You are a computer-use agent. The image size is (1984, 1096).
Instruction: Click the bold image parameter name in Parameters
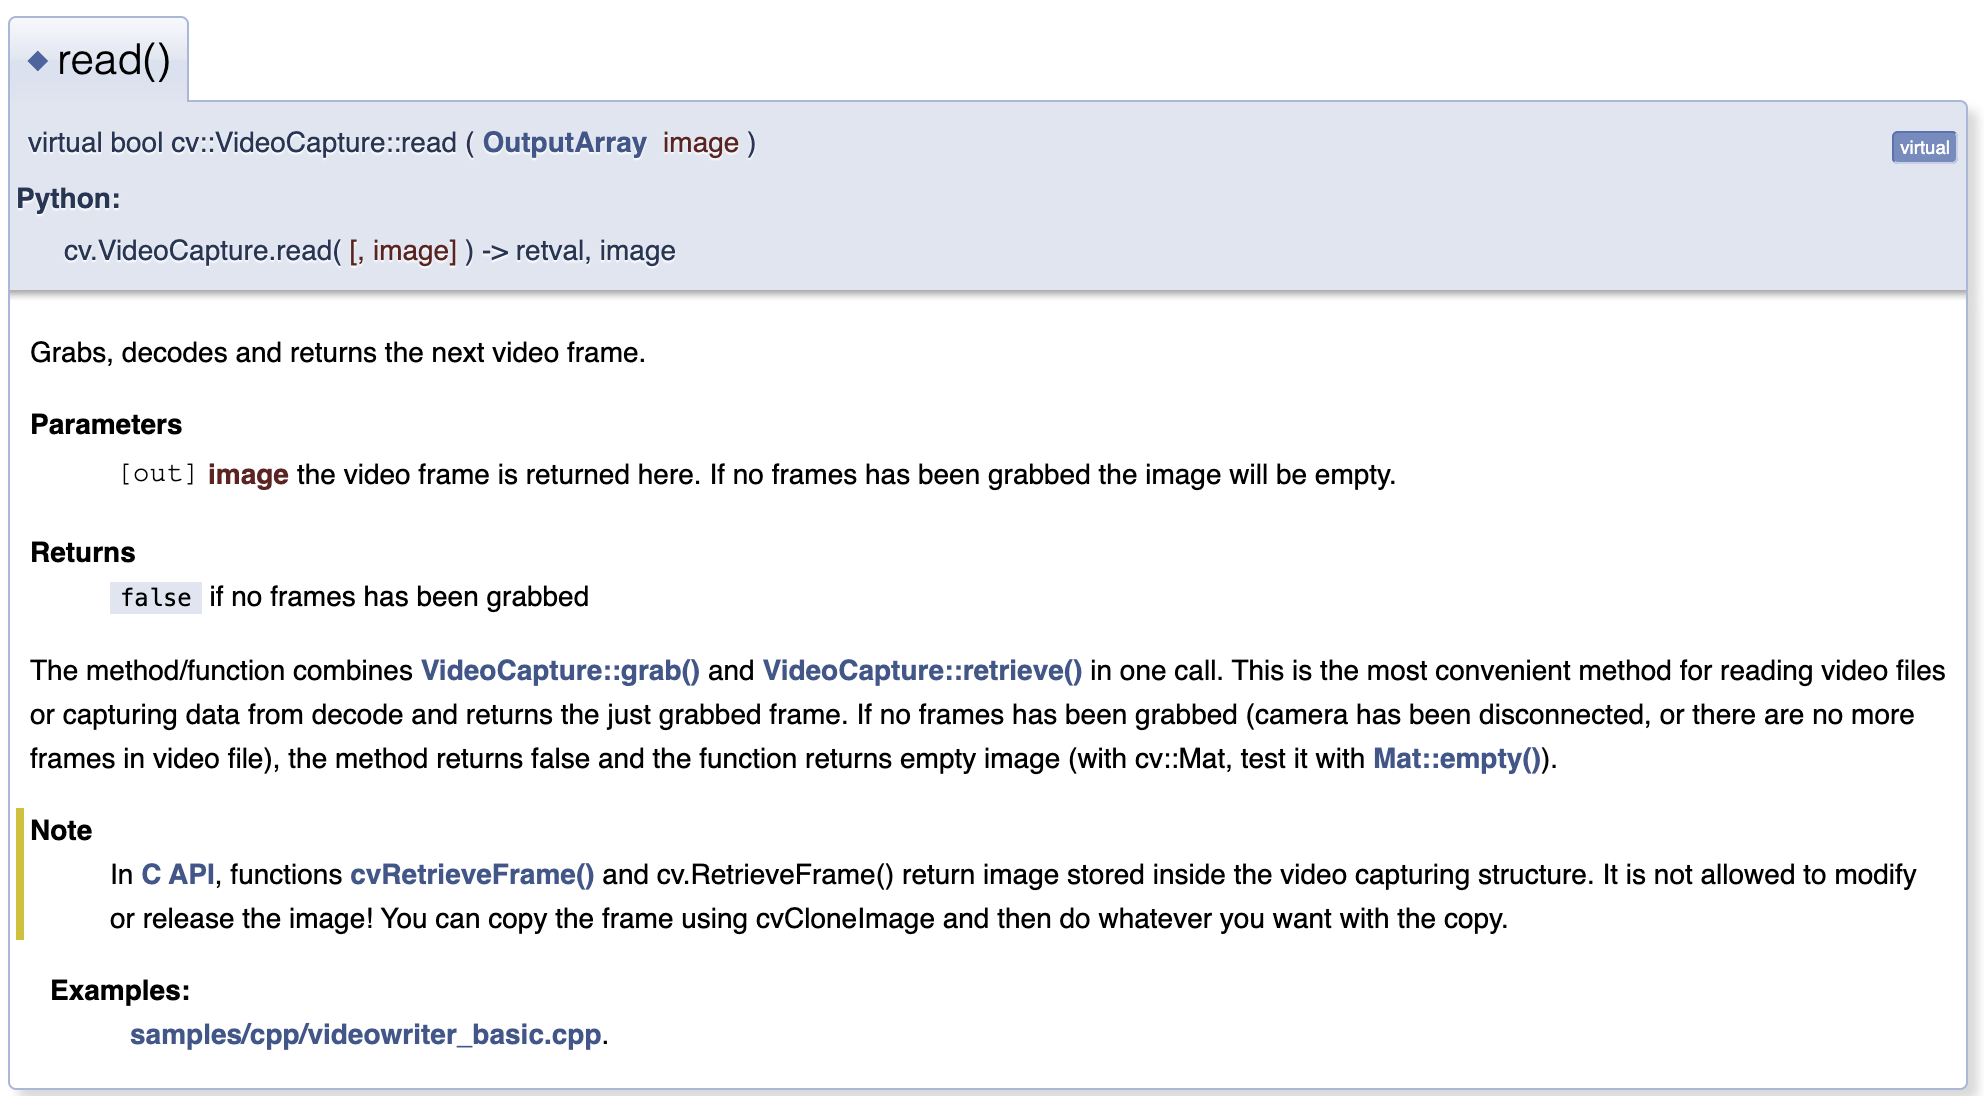tap(248, 474)
